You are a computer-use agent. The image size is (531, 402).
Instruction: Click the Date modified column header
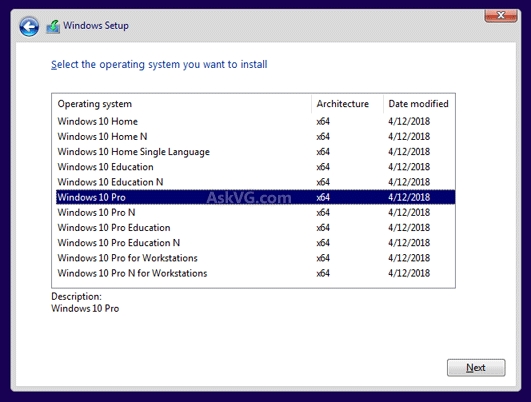[x=419, y=104]
